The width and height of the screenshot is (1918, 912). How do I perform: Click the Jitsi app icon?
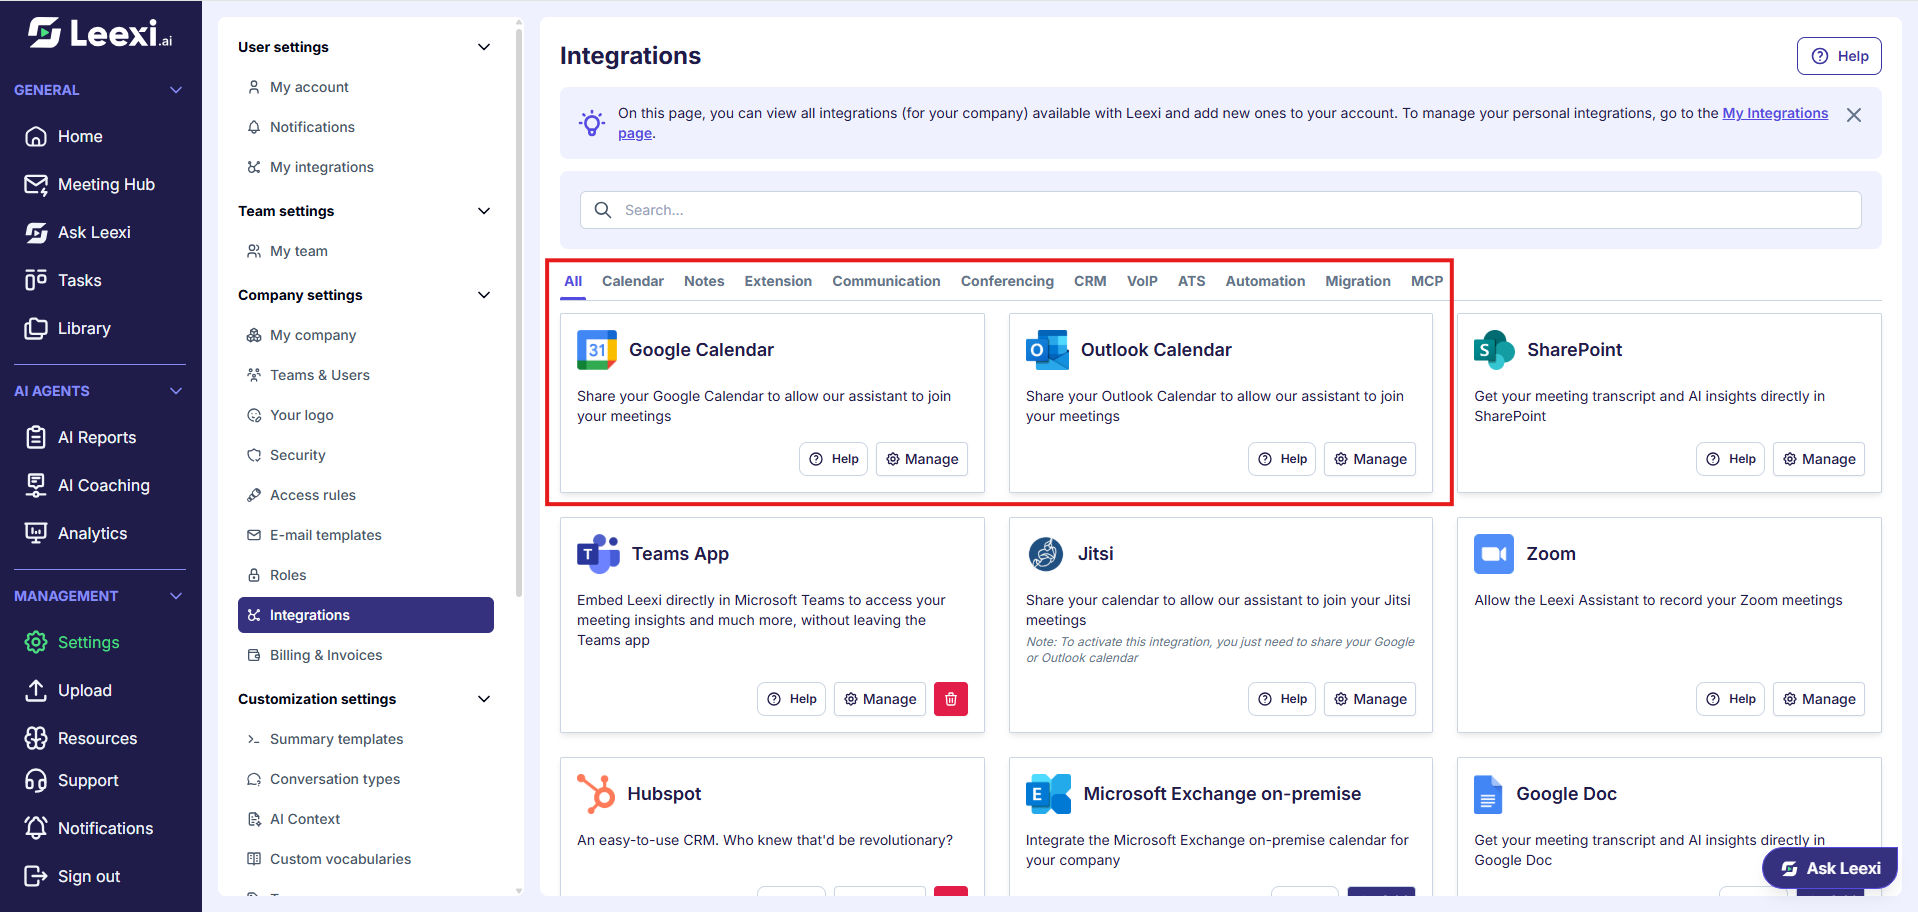point(1046,554)
